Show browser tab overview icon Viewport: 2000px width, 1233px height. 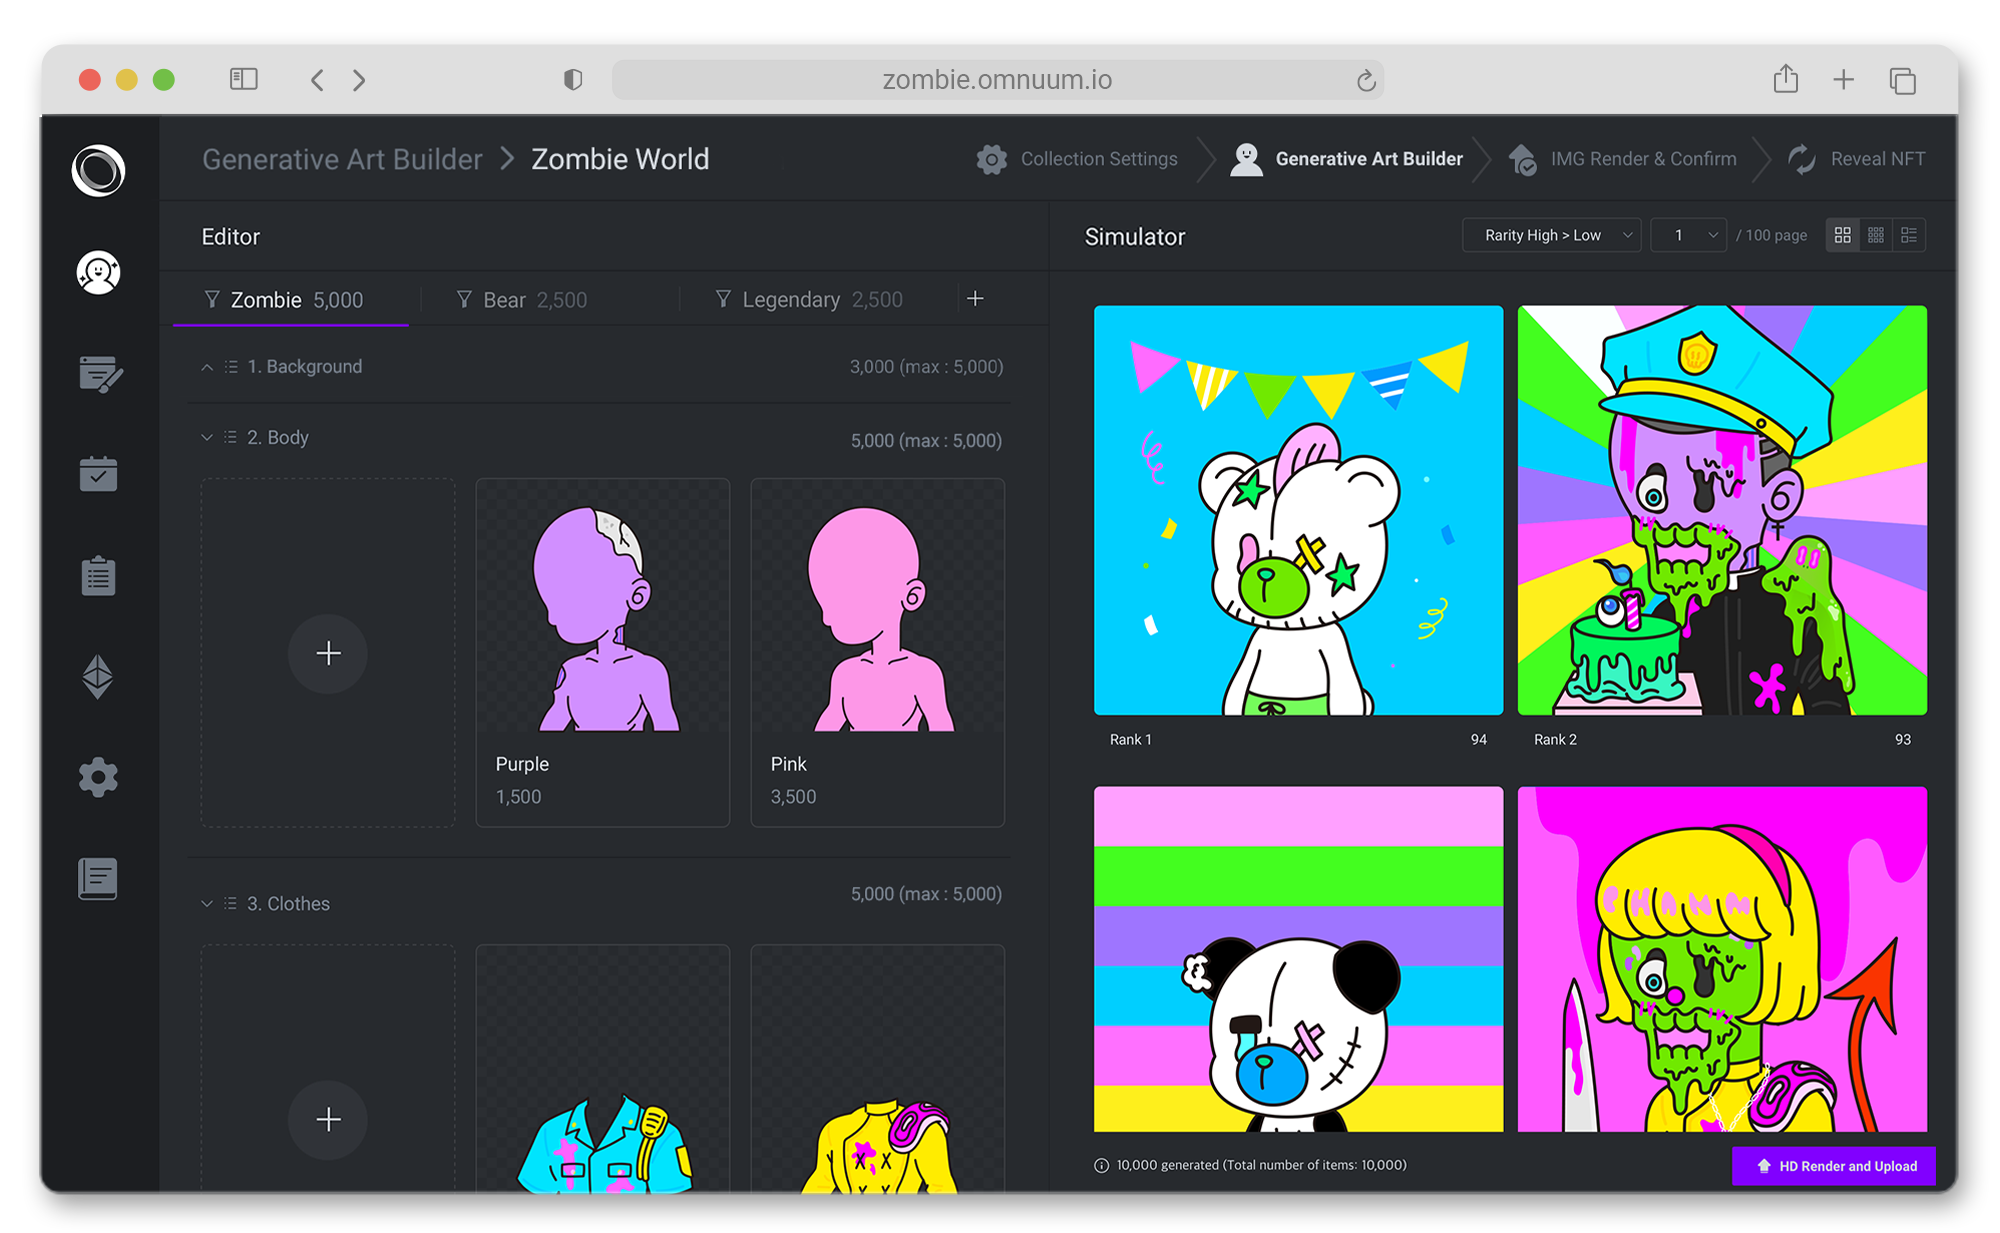(1902, 80)
